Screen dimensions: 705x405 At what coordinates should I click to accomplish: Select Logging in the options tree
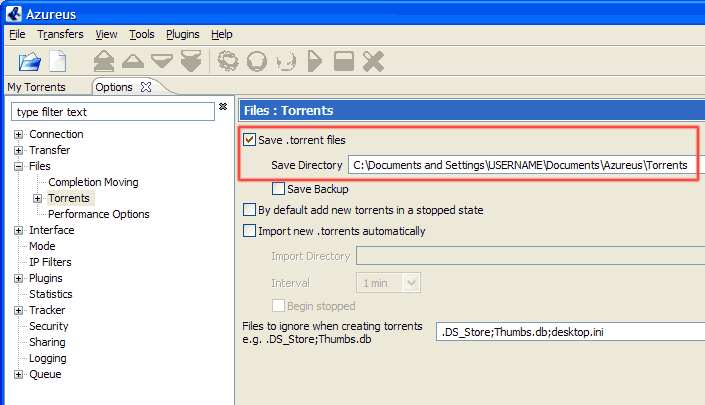[x=48, y=358]
